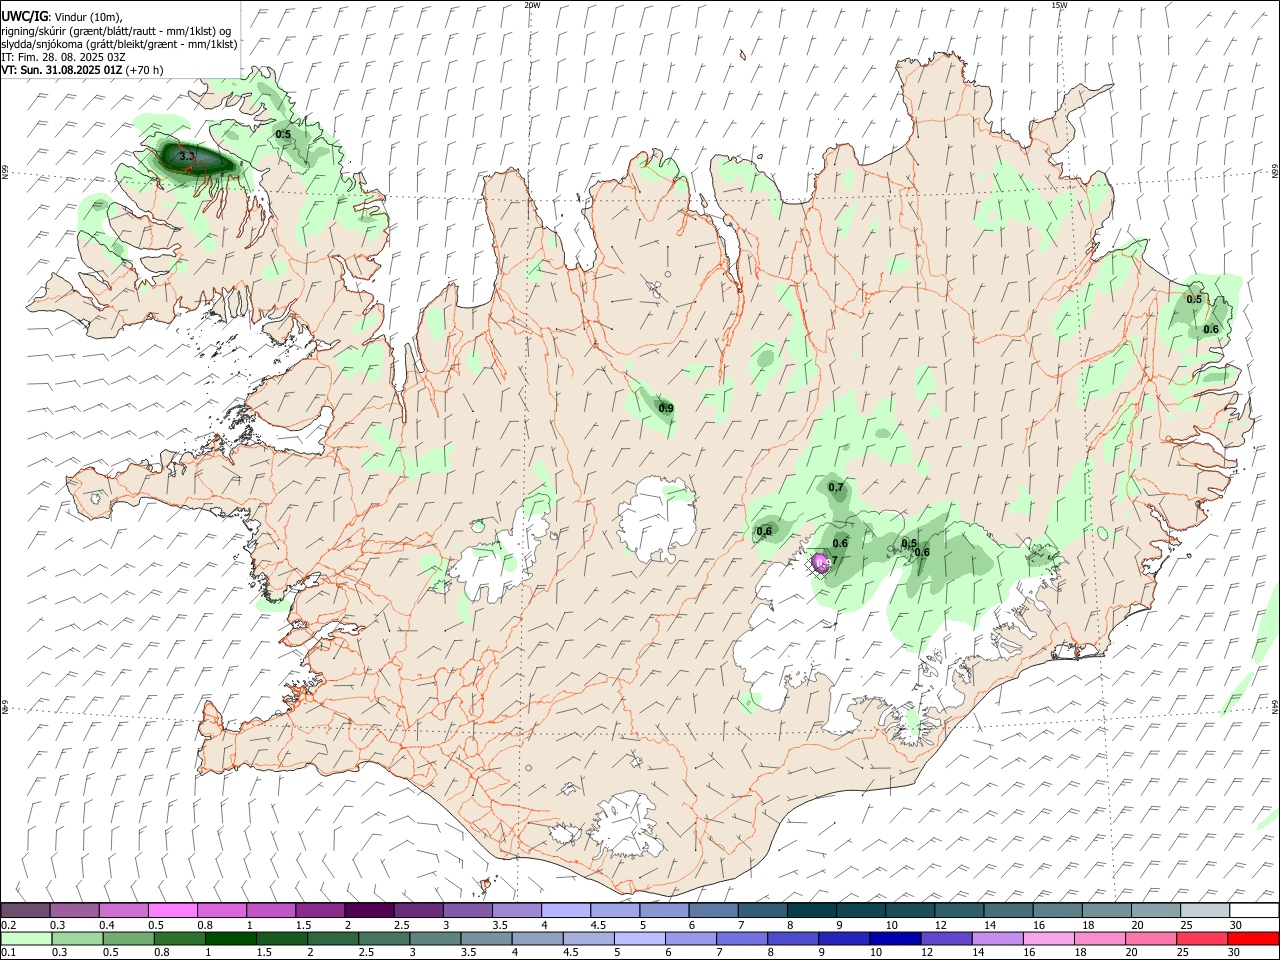Screen dimensions: 1280x960
Task: Click the '0.2' number in the upper legend row
Action: [8, 925]
